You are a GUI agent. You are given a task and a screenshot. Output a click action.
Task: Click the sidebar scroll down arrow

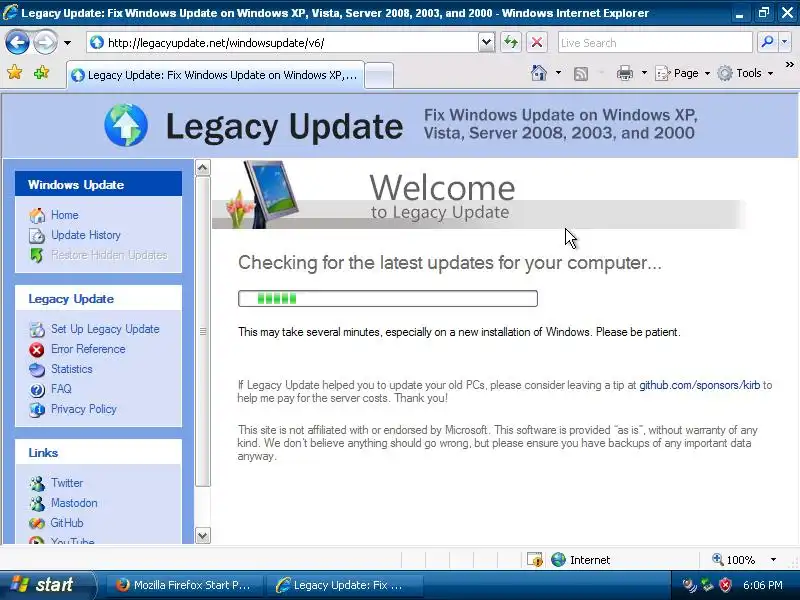click(x=203, y=536)
